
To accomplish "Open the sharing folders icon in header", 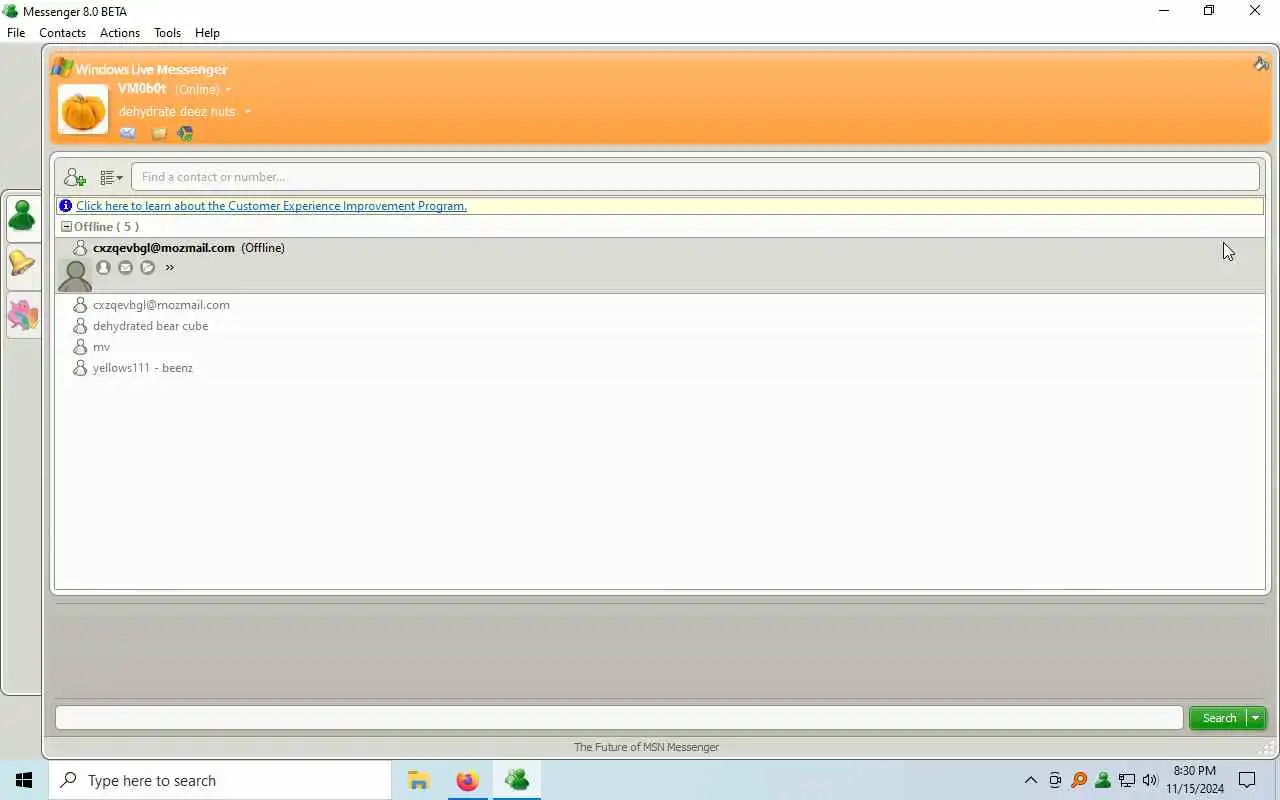I will 159,133.
